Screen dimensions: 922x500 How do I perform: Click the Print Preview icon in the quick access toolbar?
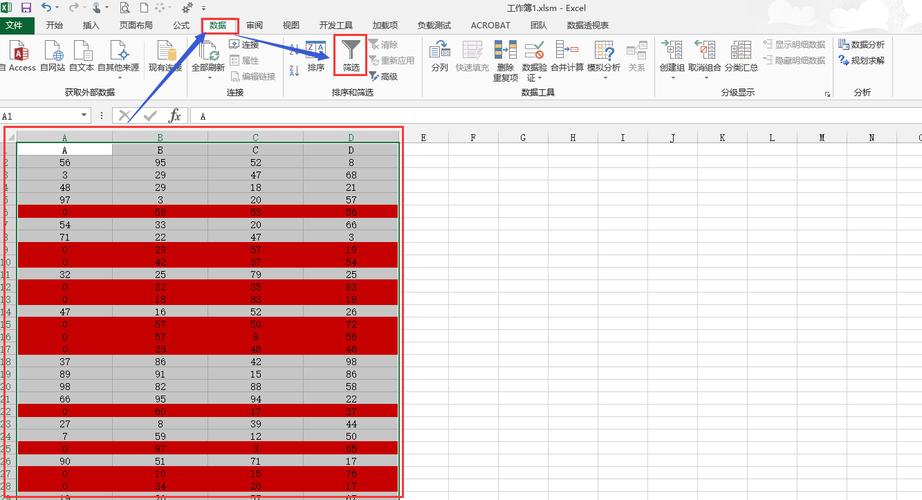[125, 8]
